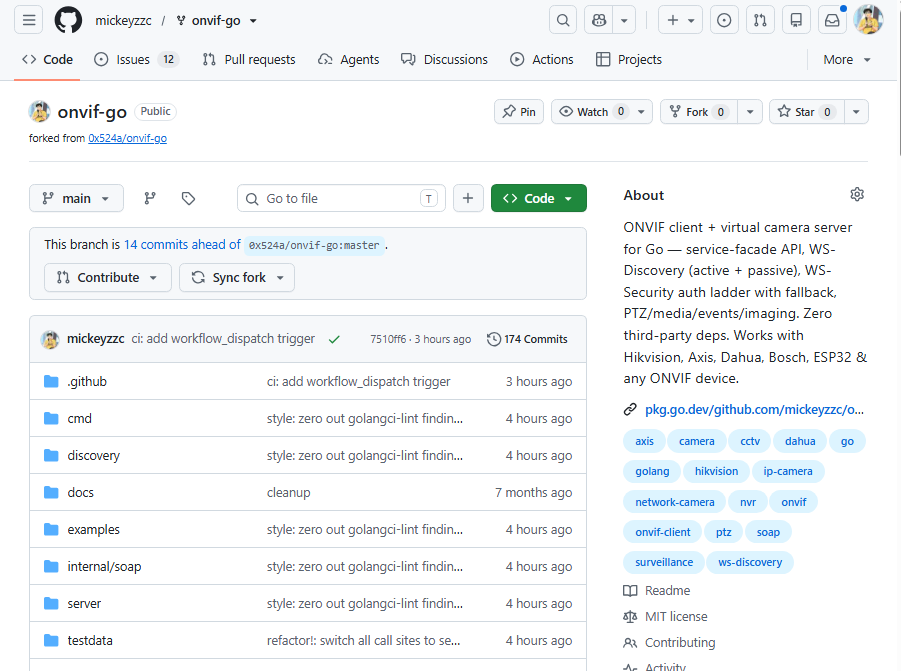Open the pkg.go.dev website link
The height and width of the screenshot is (671, 901).
(x=754, y=410)
